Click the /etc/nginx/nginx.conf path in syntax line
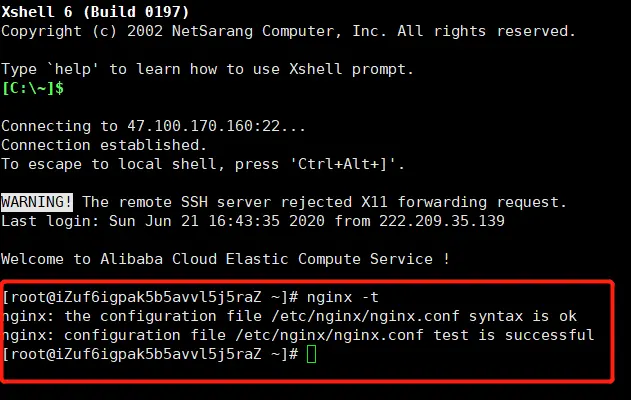This screenshot has height=400, width=631. (x=365, y=316)
